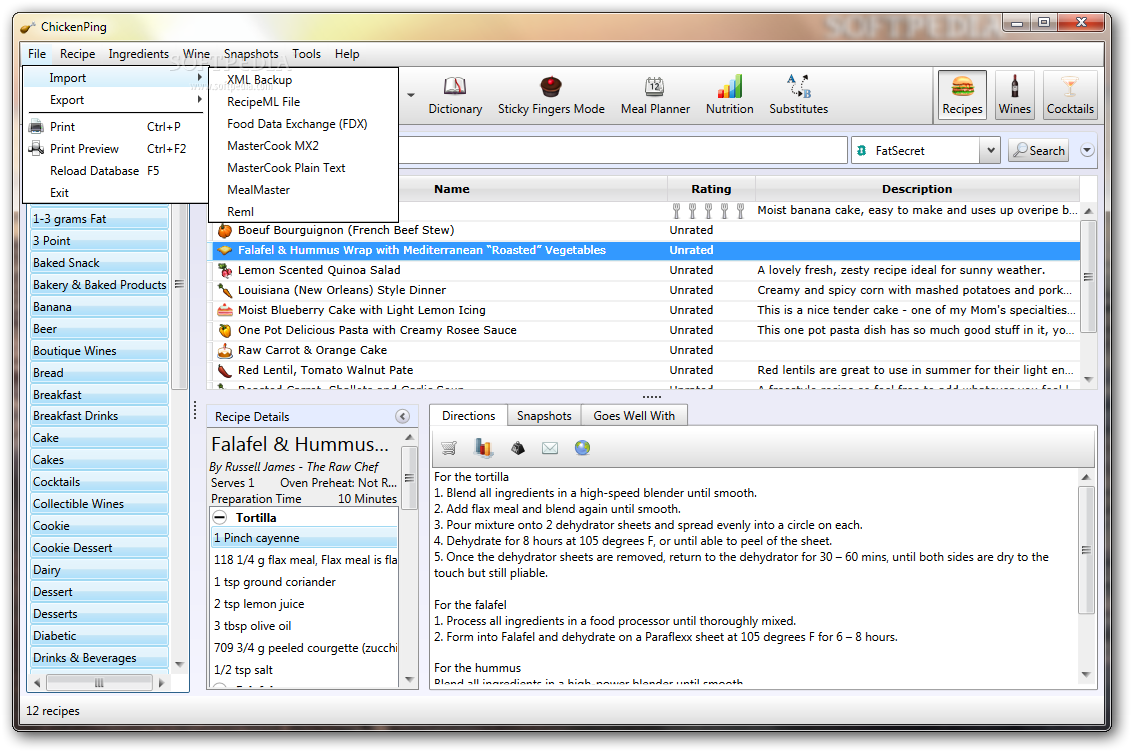Click the Lemon Scented Quinoa Salad icon

(225, 270)
